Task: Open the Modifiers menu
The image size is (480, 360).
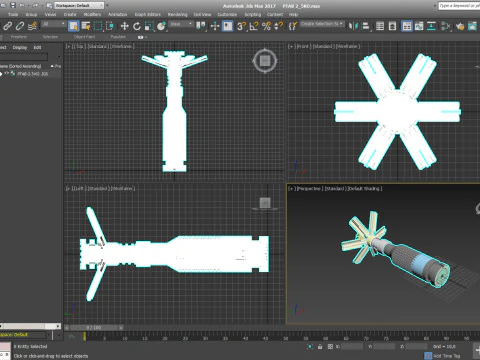Action: point(92,15)
